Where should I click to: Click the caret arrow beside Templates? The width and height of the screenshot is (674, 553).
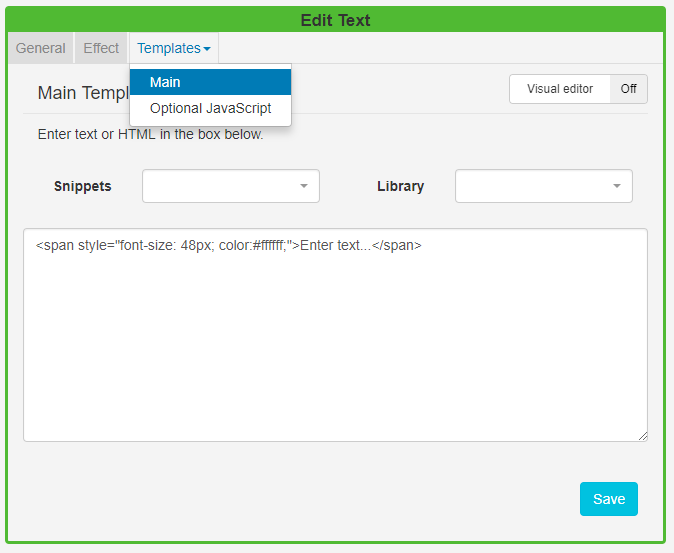(207, 49)
